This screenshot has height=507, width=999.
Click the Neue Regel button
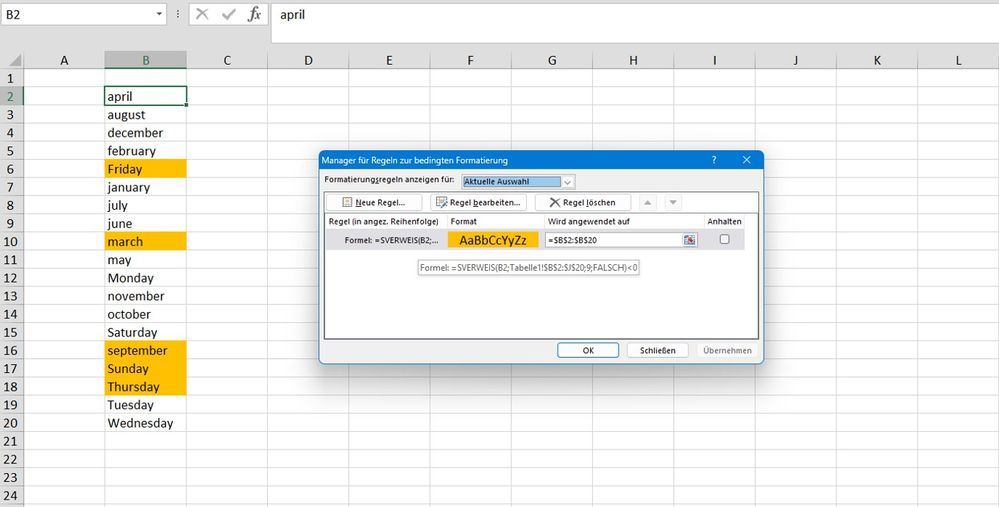374,203
